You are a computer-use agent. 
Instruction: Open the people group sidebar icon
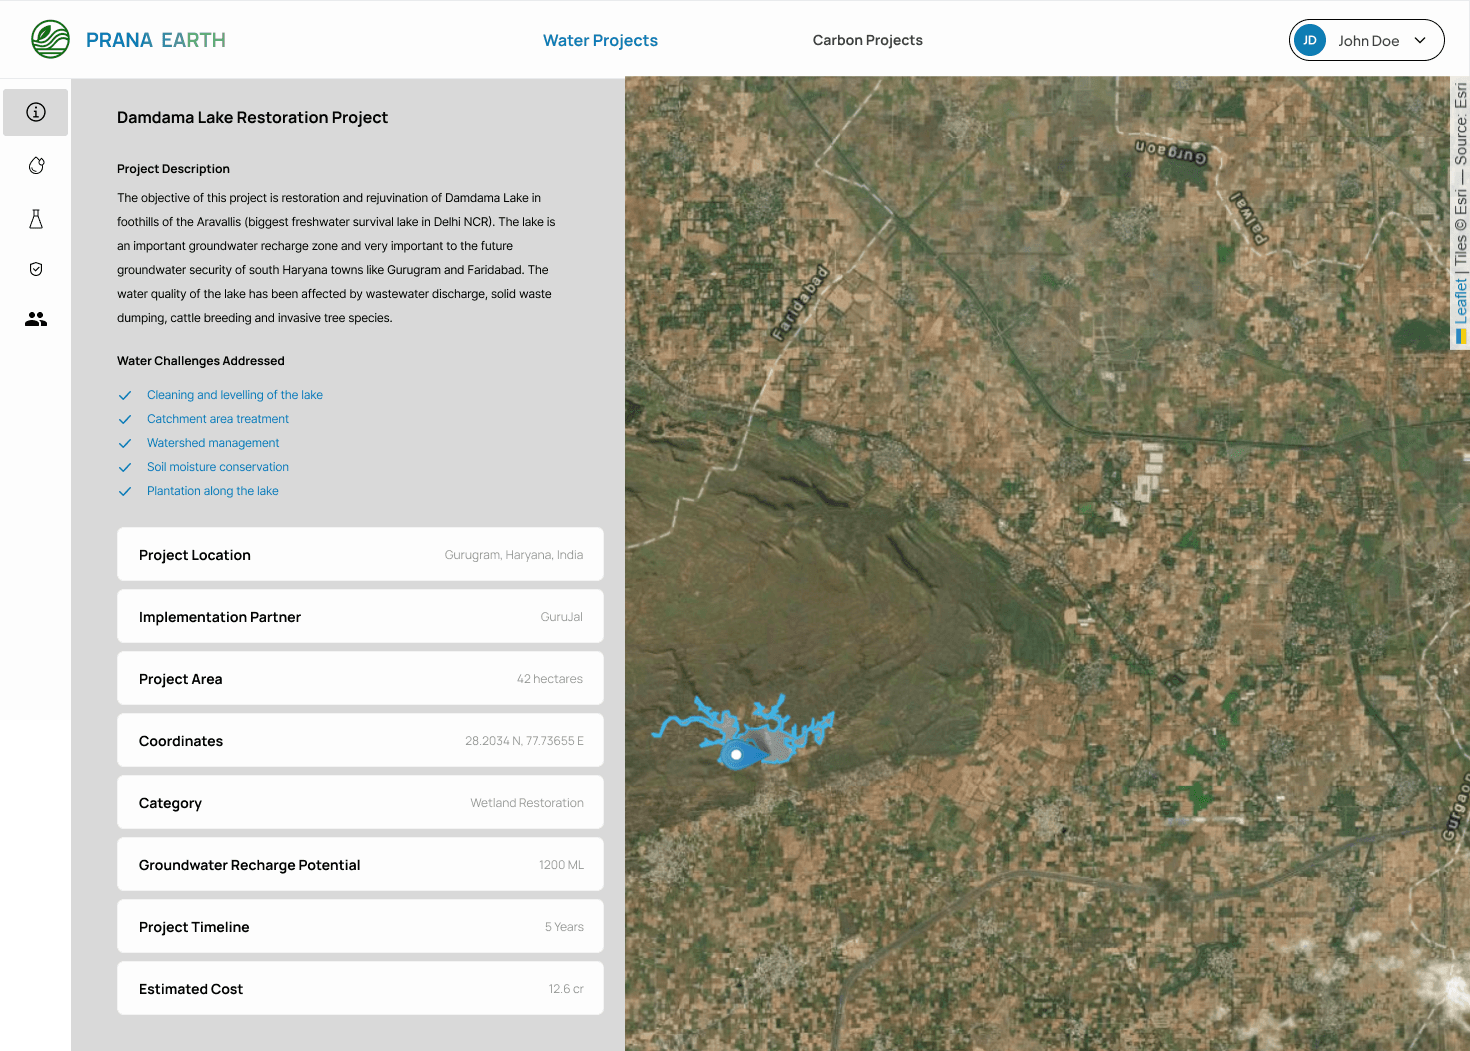point(36,319)
